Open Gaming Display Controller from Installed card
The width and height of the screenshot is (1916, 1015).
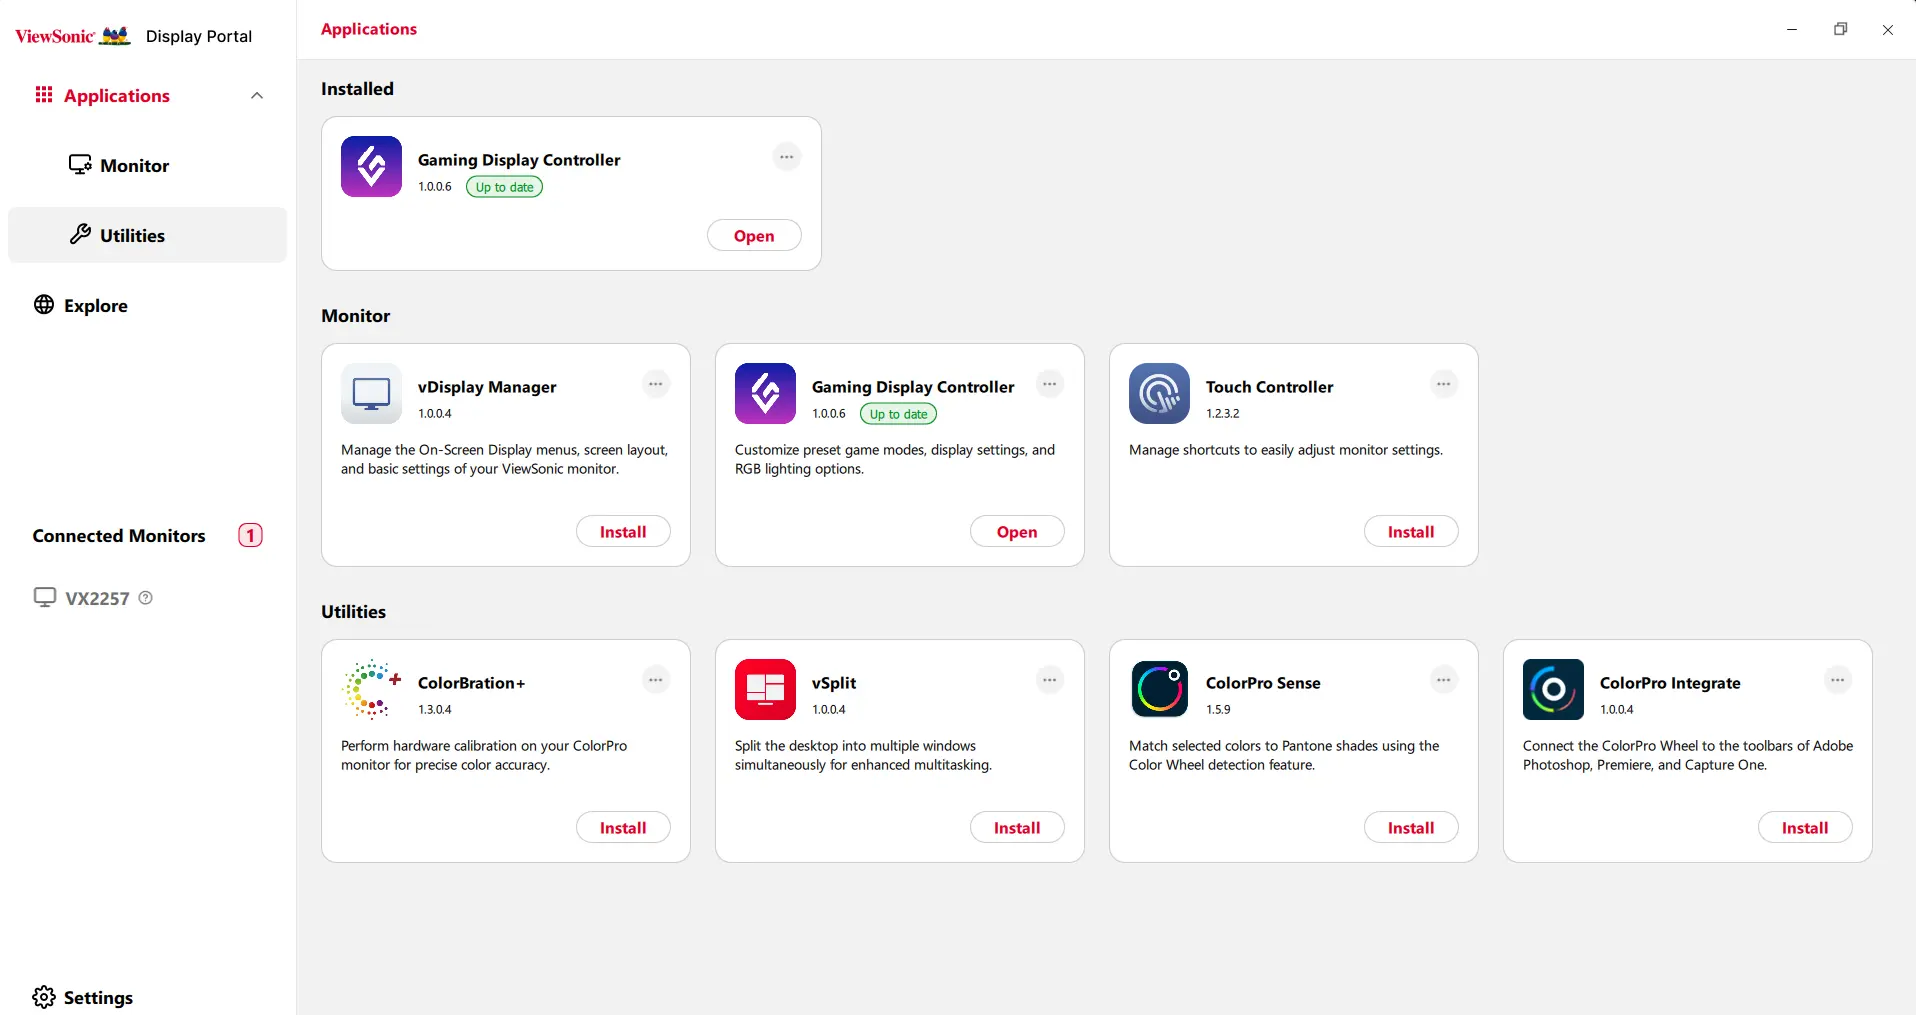754,236
